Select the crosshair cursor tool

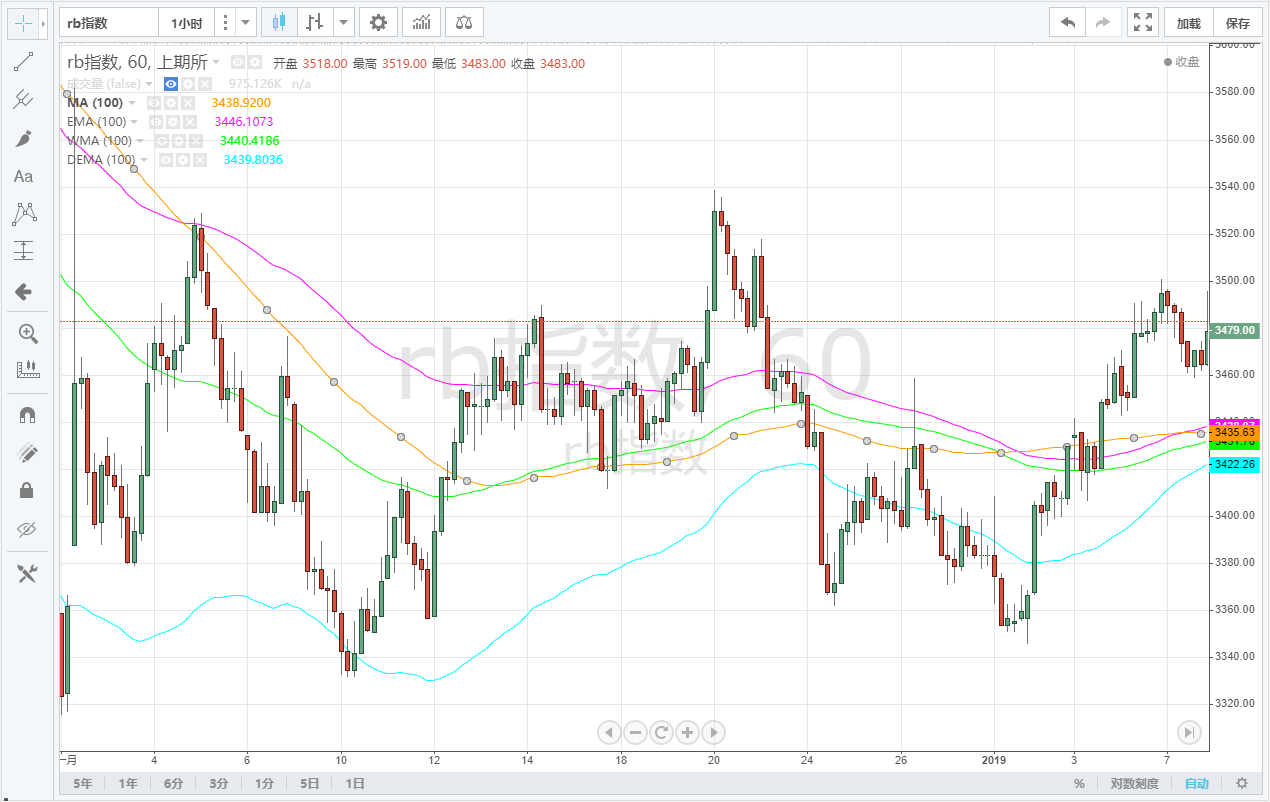tap(23, 22)
